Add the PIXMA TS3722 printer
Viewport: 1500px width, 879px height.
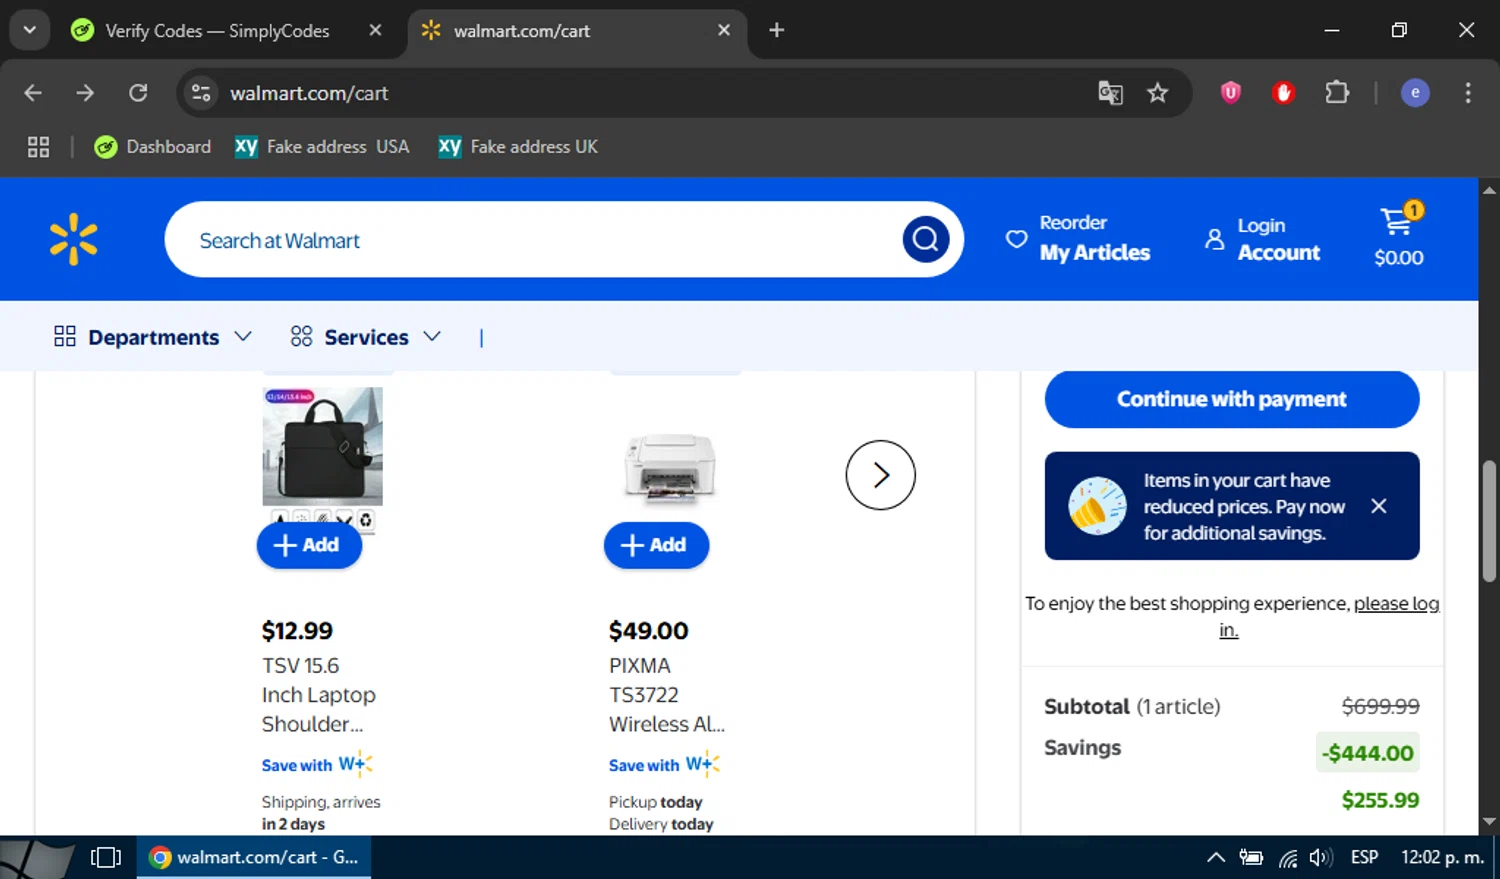(x=656, y=545)
